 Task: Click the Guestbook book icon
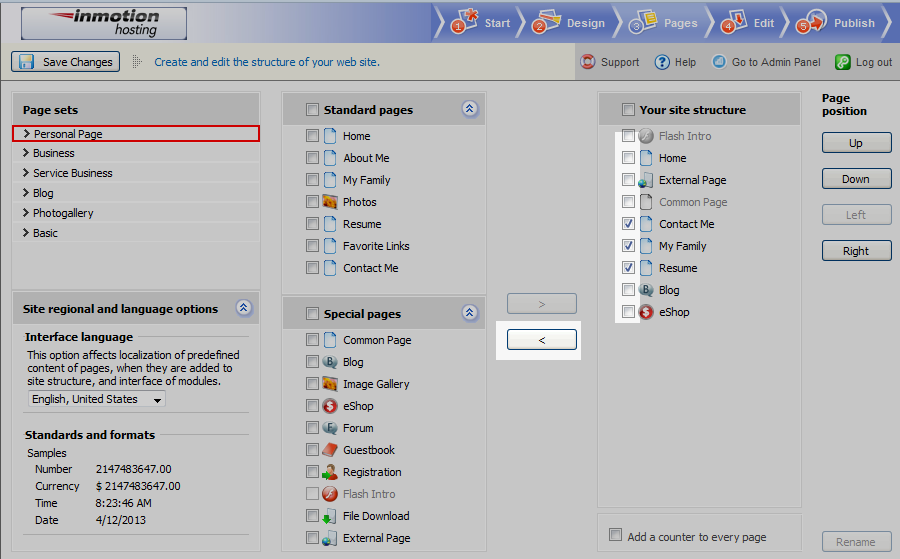pyautogui.click(x=330, y=450)
